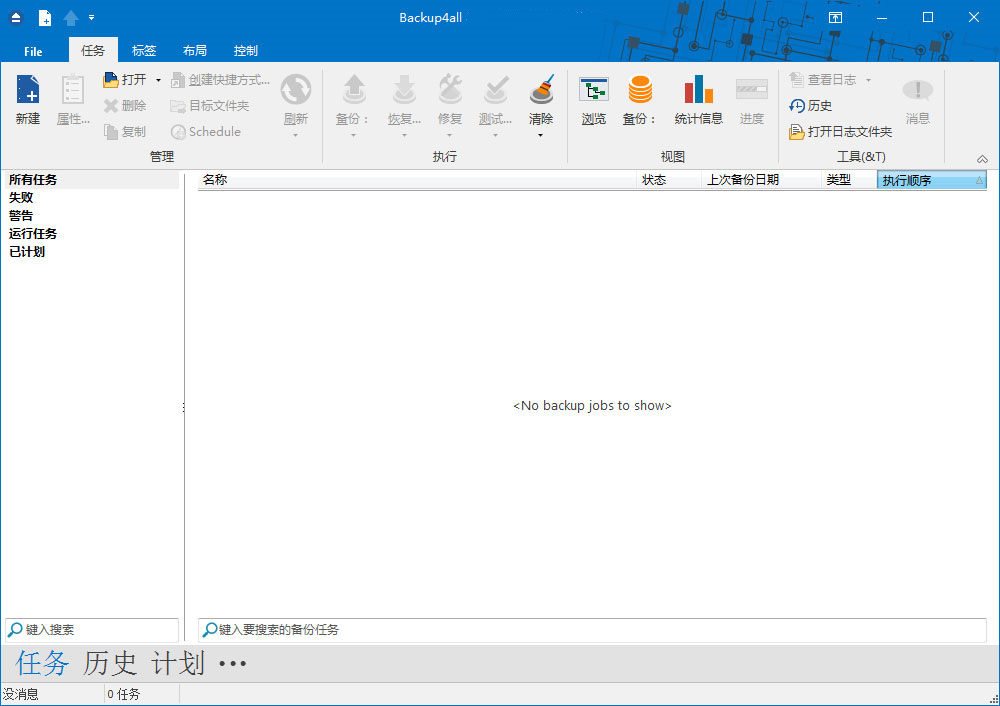The width and height of the screenshot is (1000, 706).
Task: Click the 键入要搜索的备份任务 search field
Action: tap(590, 630)
